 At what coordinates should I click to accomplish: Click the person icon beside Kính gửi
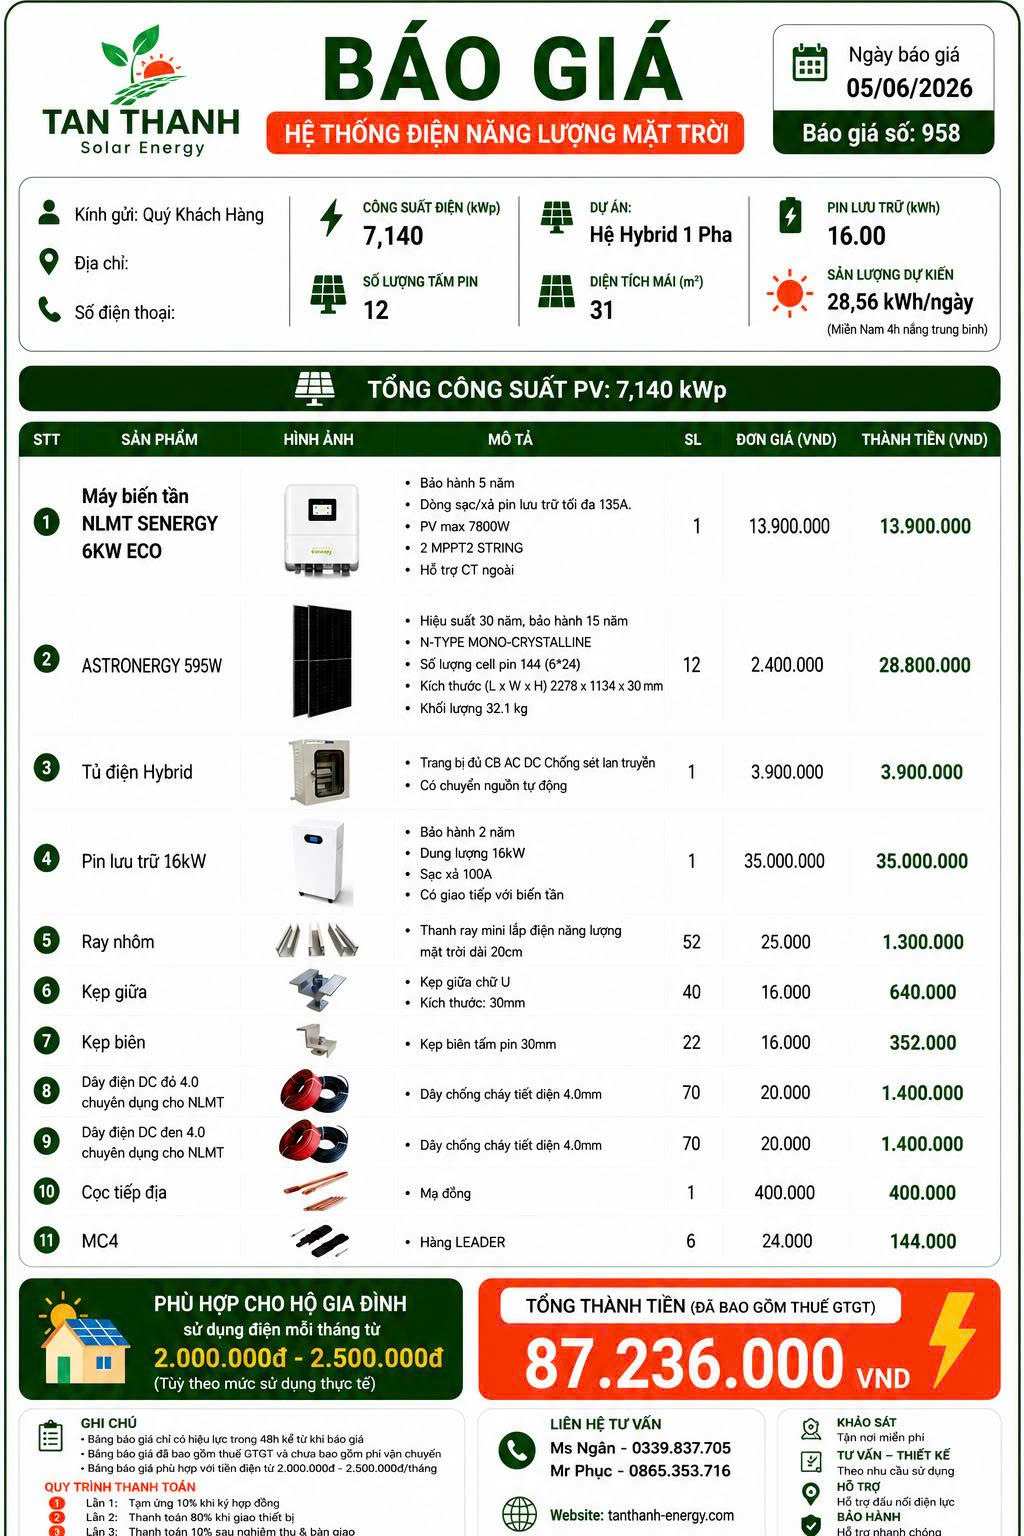[x=48, y=212]
